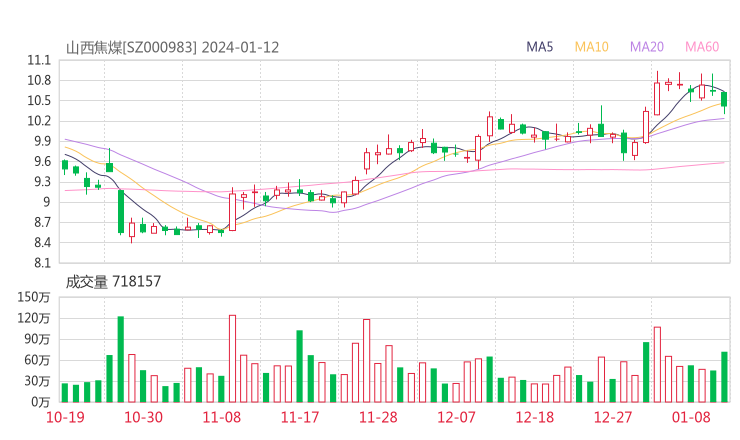This screenshot has width=740, height=440.
Task: Select the 12-18 date label
Action: coord(535,417)
